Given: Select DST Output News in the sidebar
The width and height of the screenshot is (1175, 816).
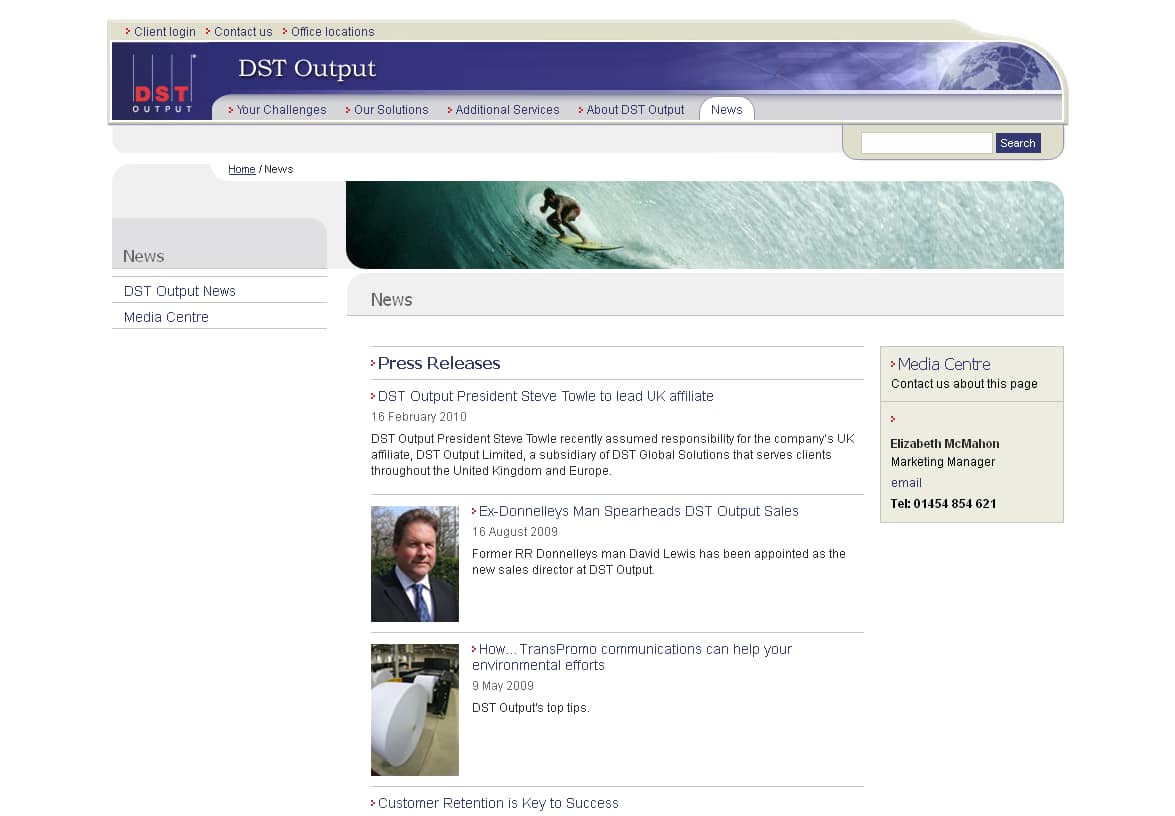Looking at the screenshot, I should [x=180, y=291].
